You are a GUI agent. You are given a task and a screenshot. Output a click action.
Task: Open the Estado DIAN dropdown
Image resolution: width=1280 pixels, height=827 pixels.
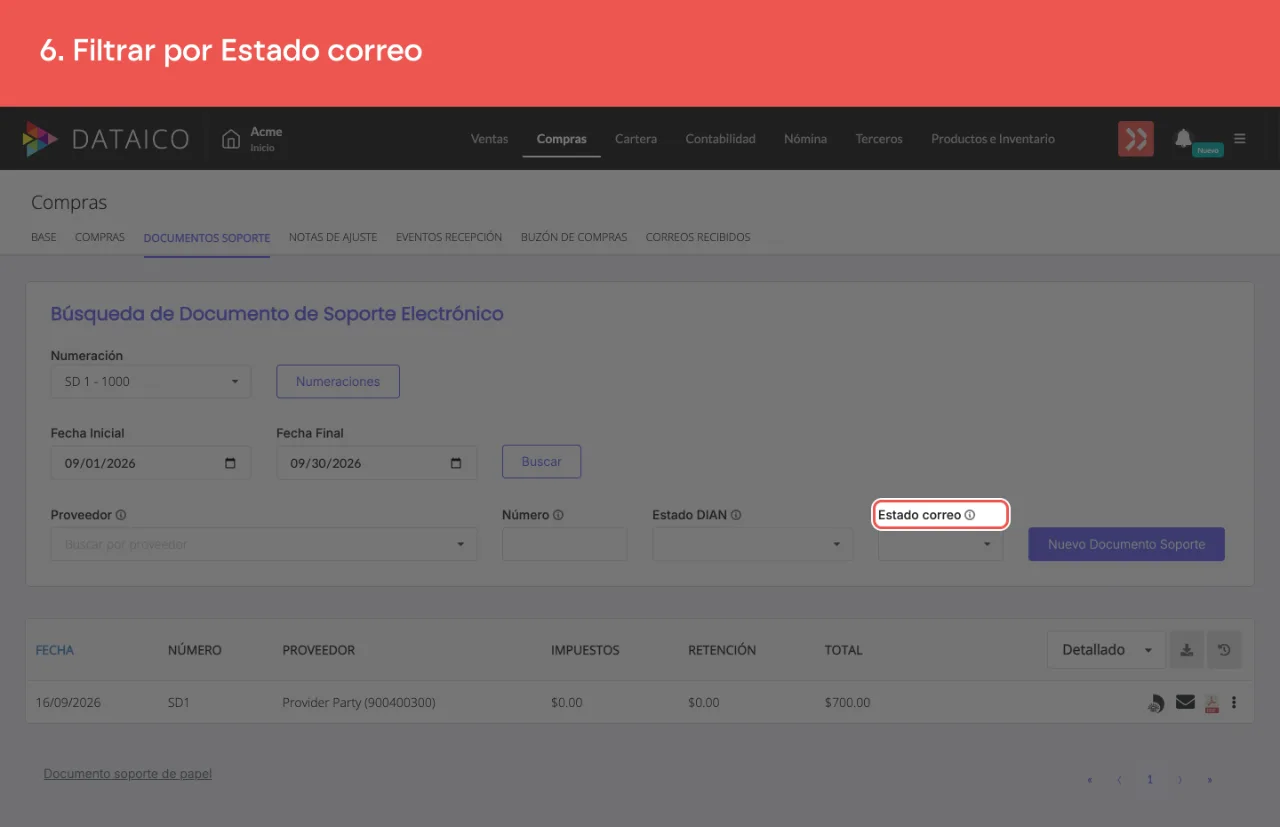pos(753,544)
